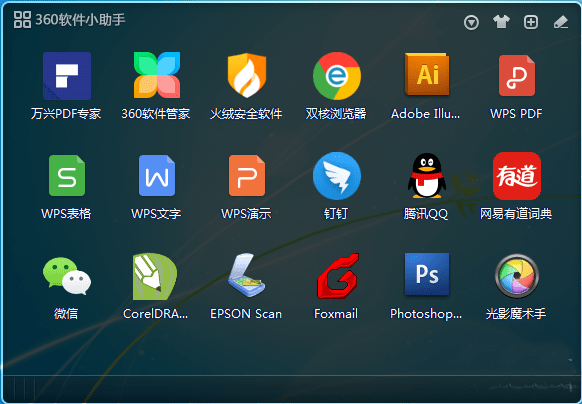Image resolution: width=582 pixels, height=404 pixels.
Task: Click the WPS演示 label
Action: coord(246,214)
